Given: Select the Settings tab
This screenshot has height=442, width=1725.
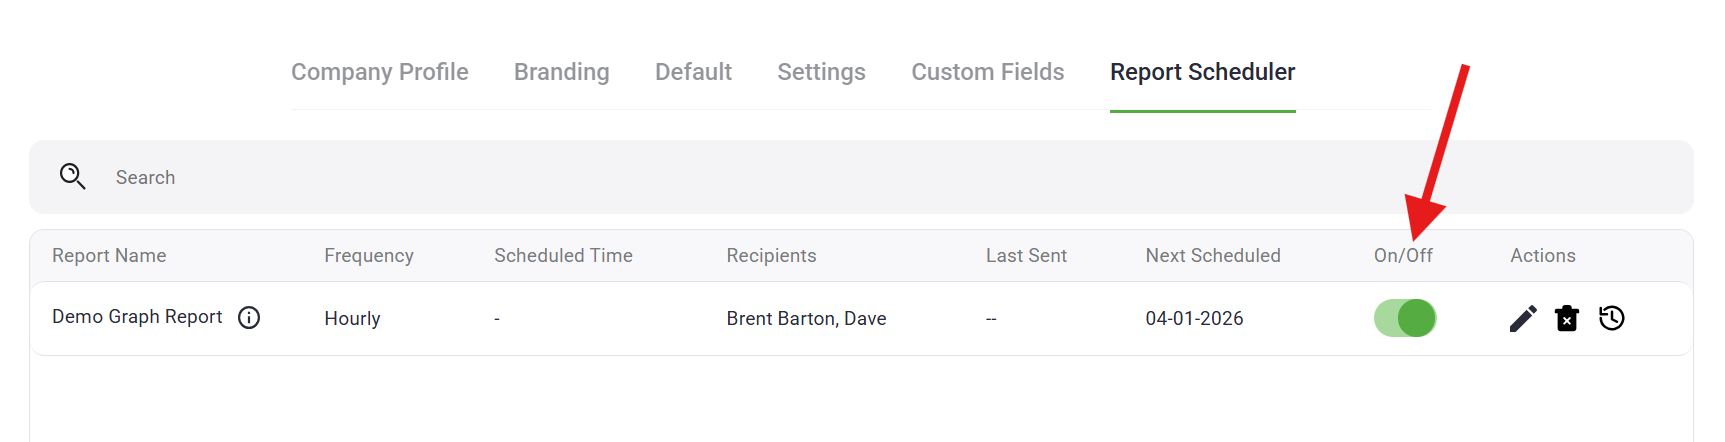Looking at the screenshot, I should (821, 72).
